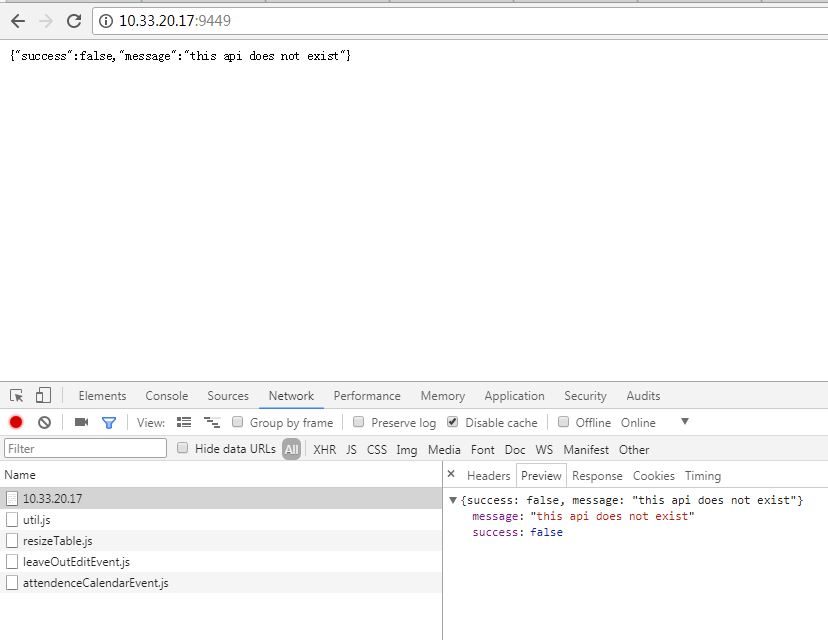This screenshot has width=828, height=640.
Task: Enable Group by frame
Action: pyautogui.click(x=238, y=422)
